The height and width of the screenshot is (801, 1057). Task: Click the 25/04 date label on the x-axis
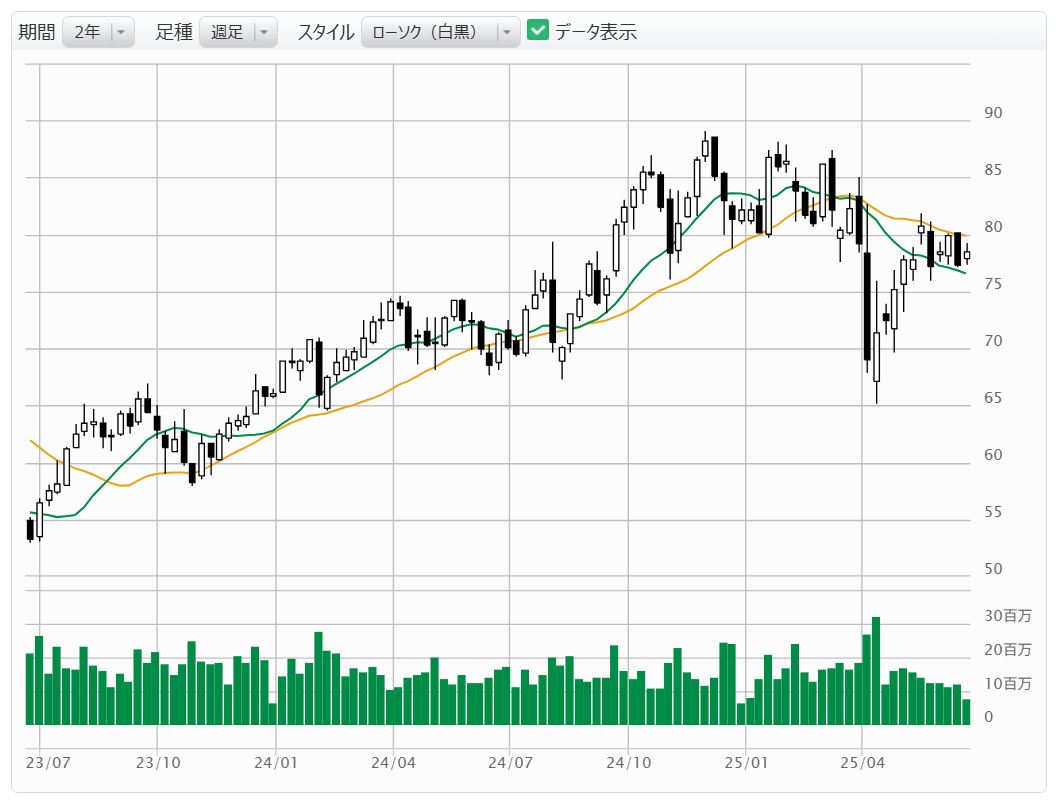tap(862, 761)
